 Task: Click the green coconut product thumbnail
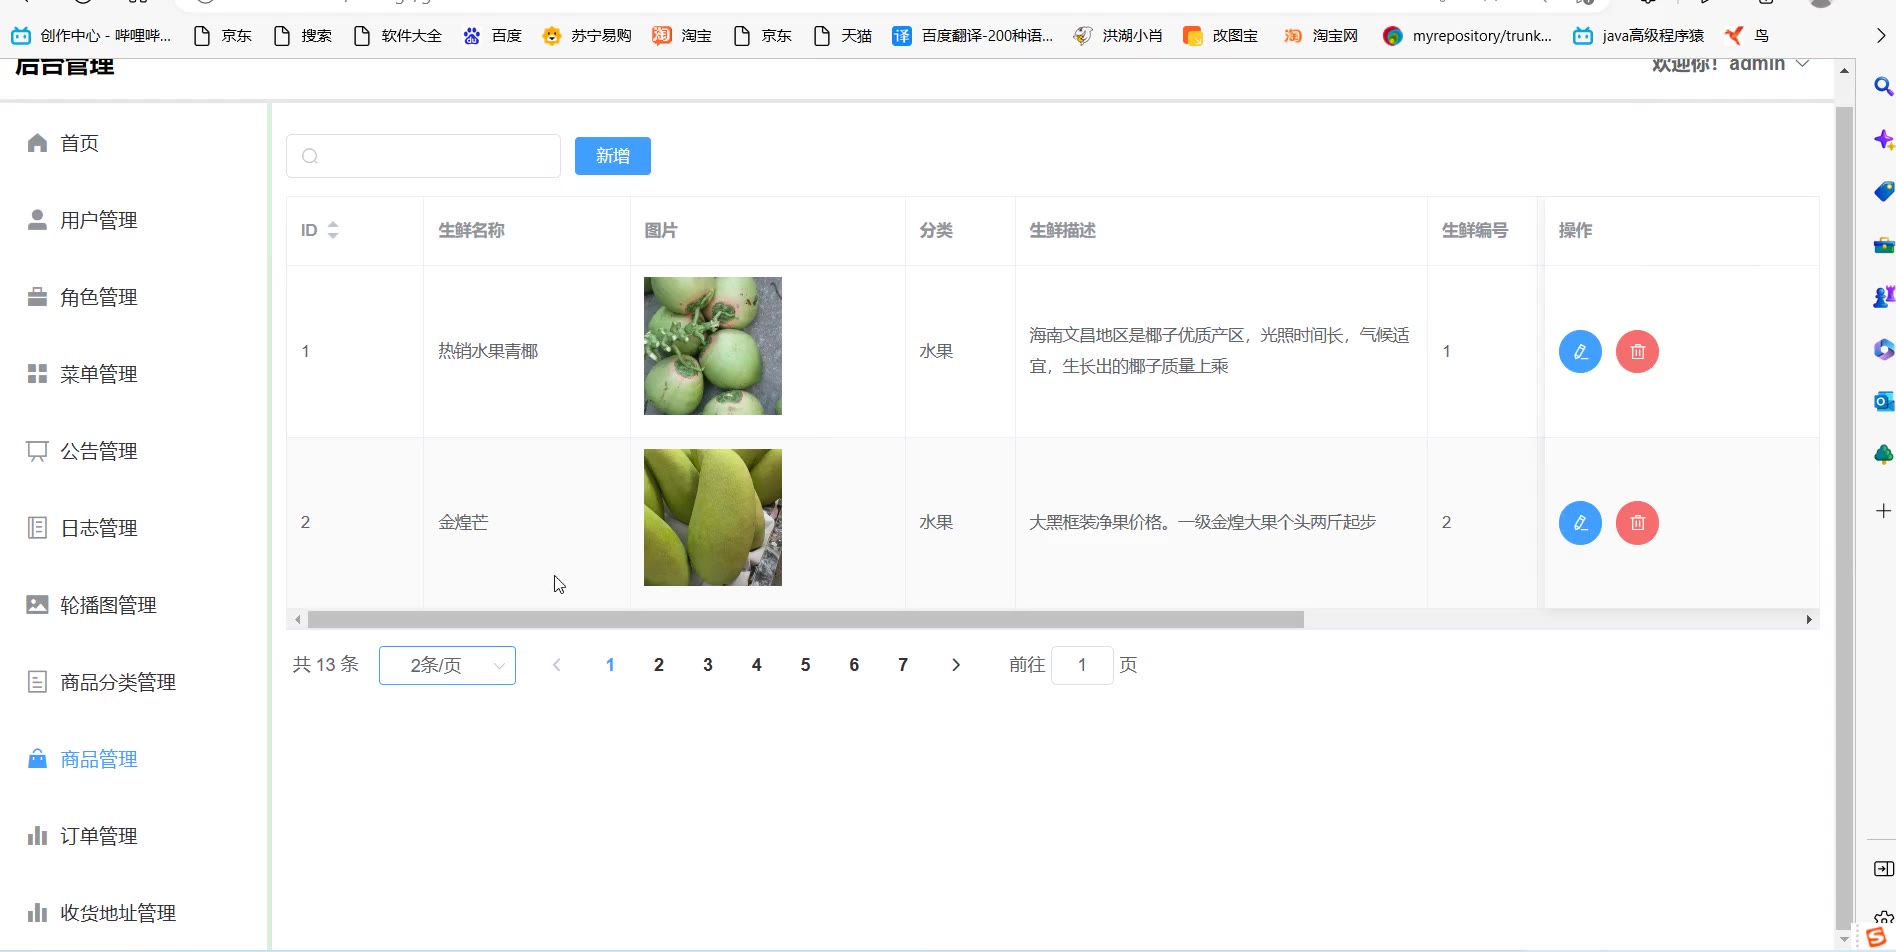pyautogui.click(x=712, y=346)
